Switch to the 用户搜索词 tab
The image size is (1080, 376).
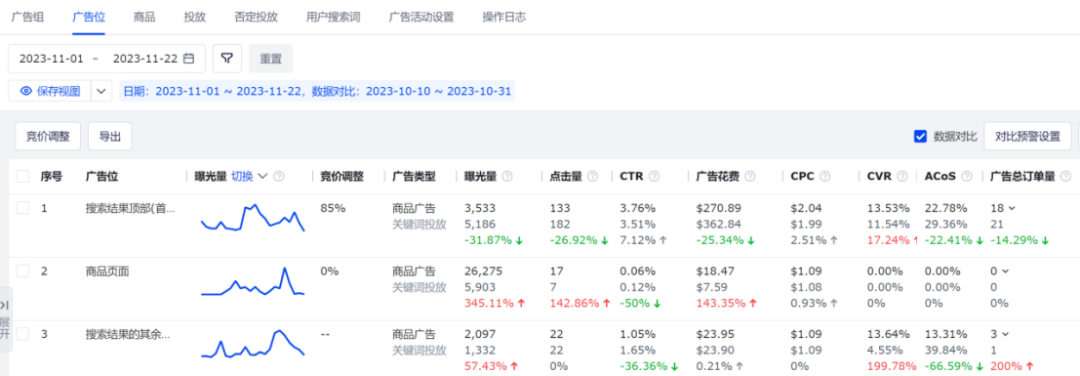pyautogui.click(x=333, y=17)
